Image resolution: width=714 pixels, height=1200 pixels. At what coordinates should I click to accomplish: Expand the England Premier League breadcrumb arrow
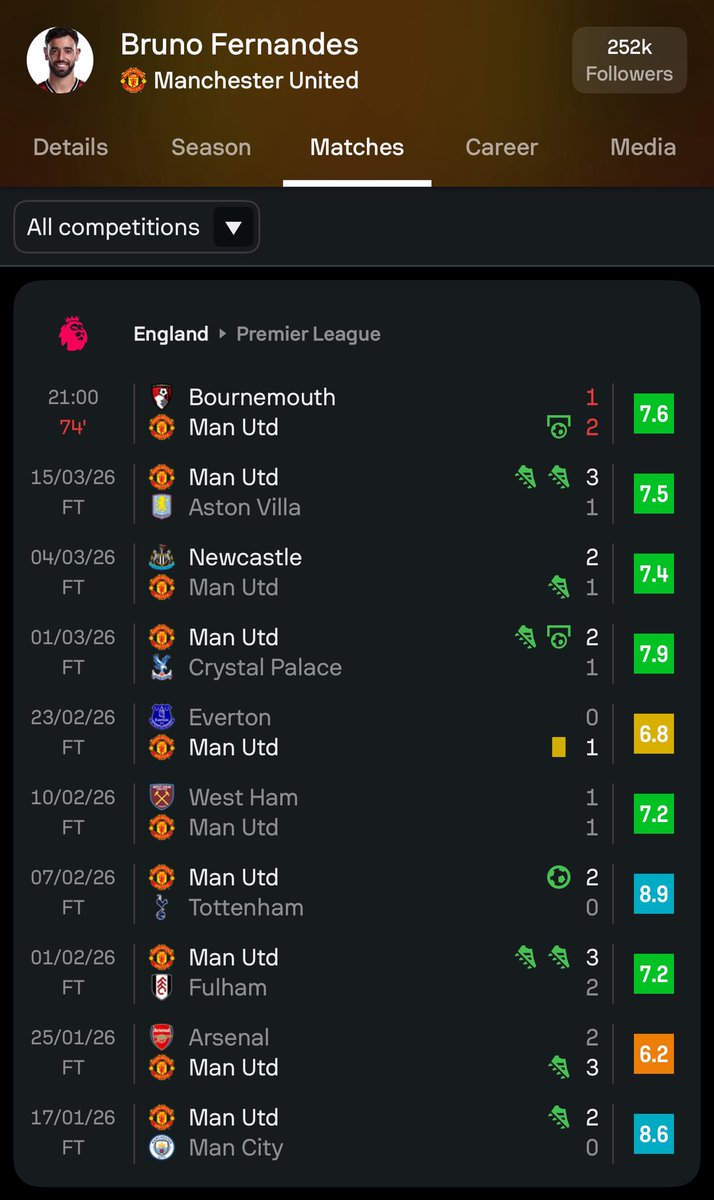click(x=222, y=334)
